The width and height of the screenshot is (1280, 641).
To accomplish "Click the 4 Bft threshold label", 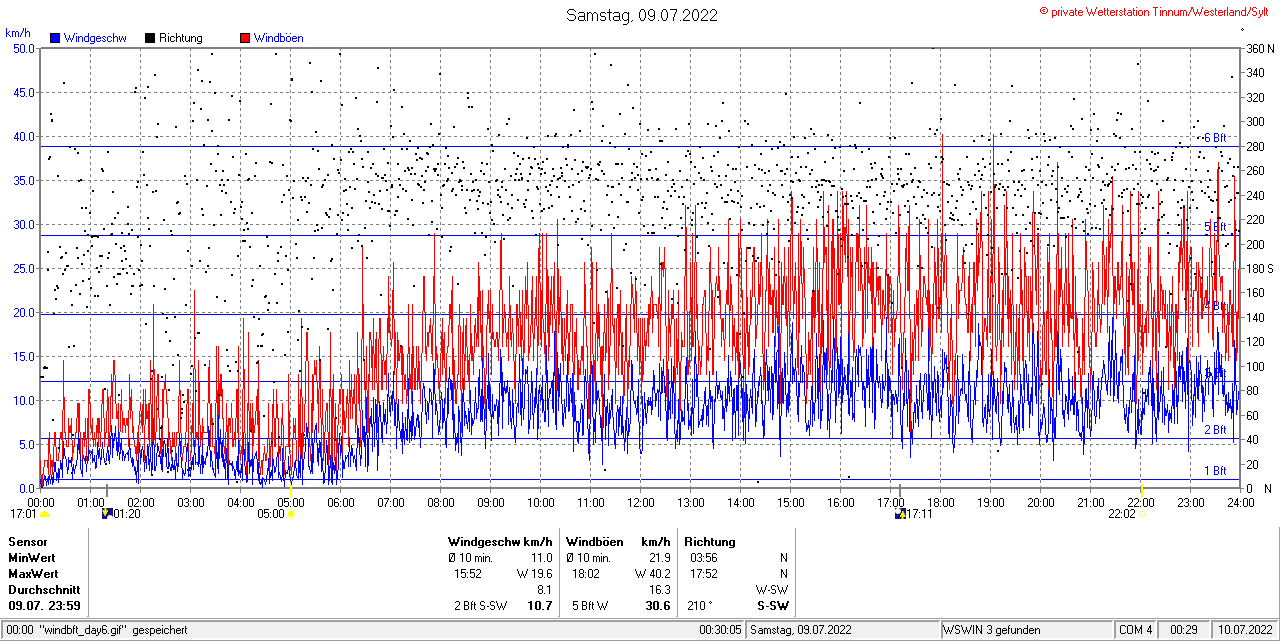I will 1214,305.
